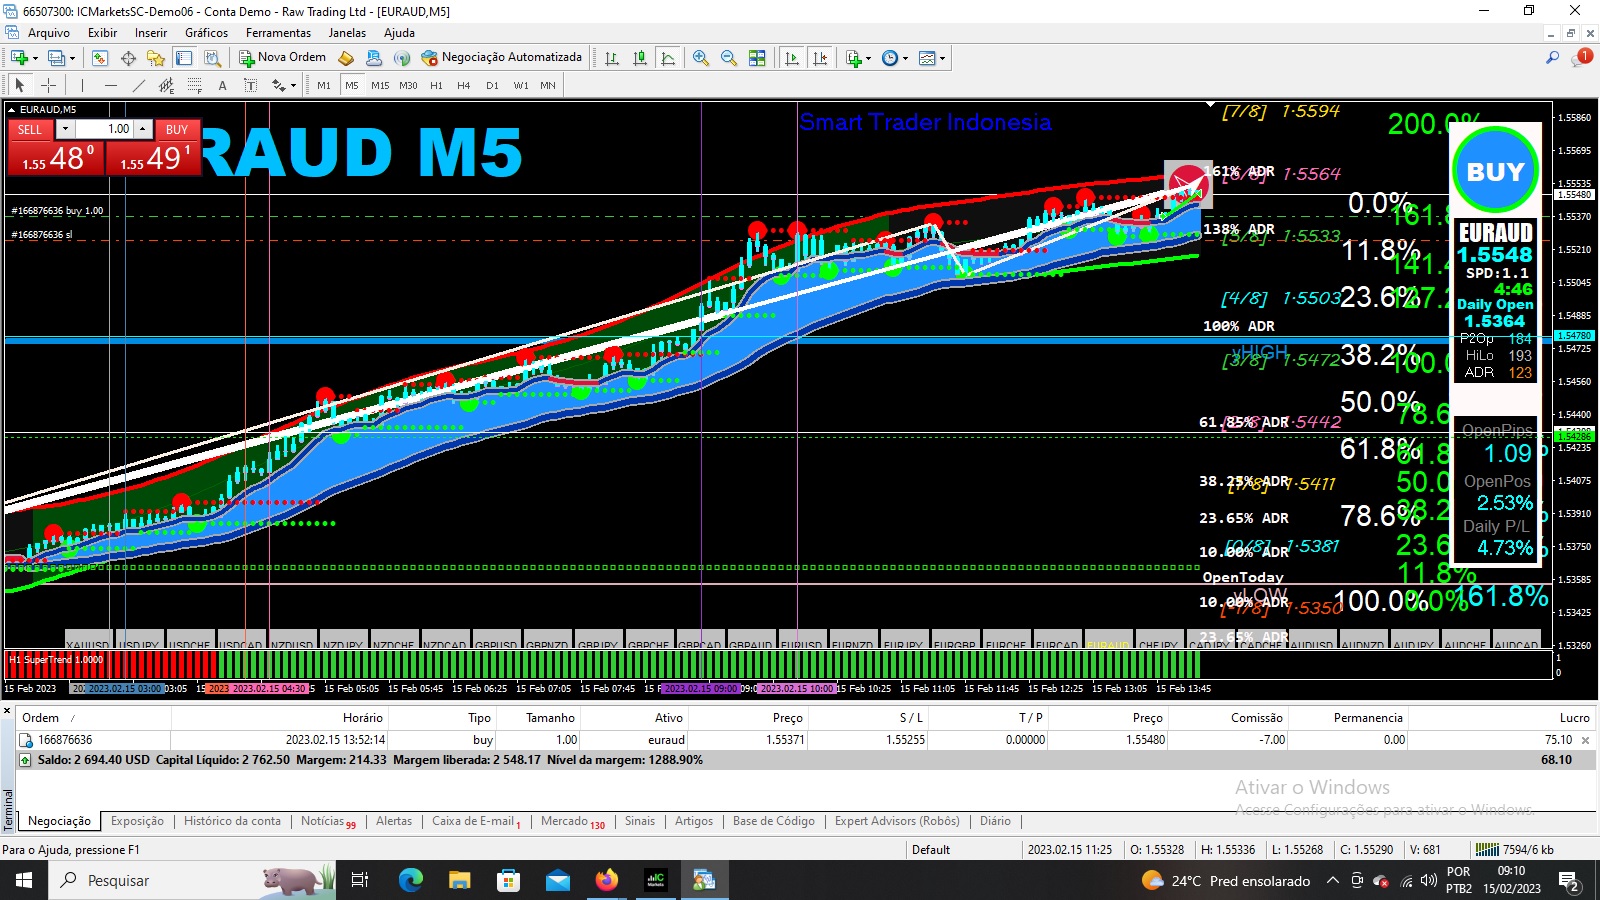The width and height of the screenshot is (1600, 900).
Task: Open the search magnifier in toolbar
Action: pos(1552,58)
